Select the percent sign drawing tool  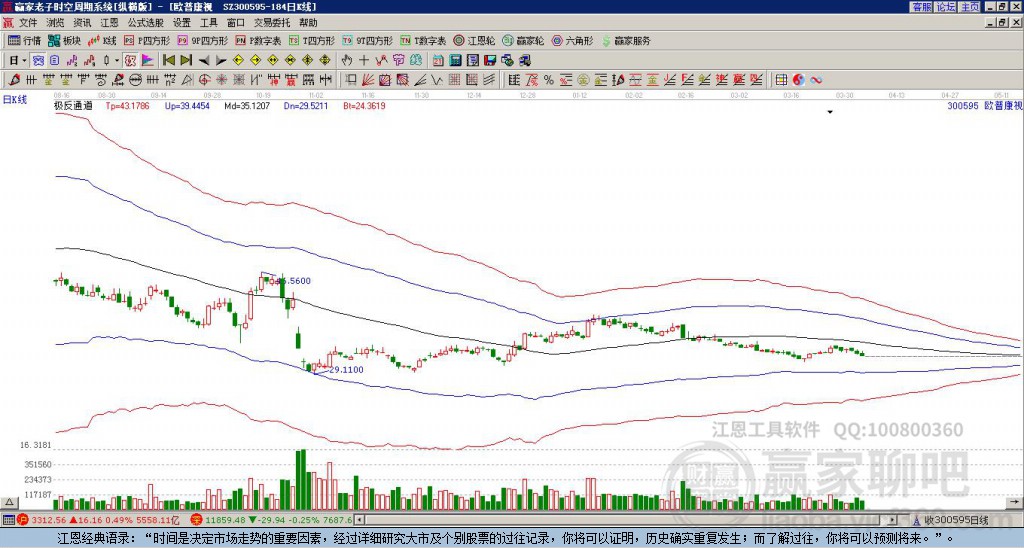coord(549,80)
